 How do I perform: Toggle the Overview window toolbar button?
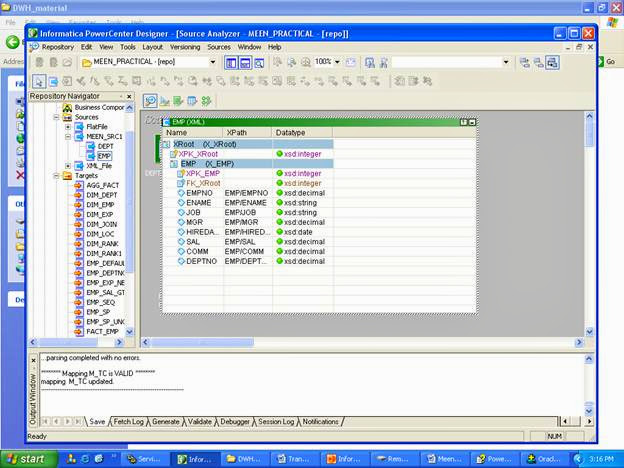(259, 62)
